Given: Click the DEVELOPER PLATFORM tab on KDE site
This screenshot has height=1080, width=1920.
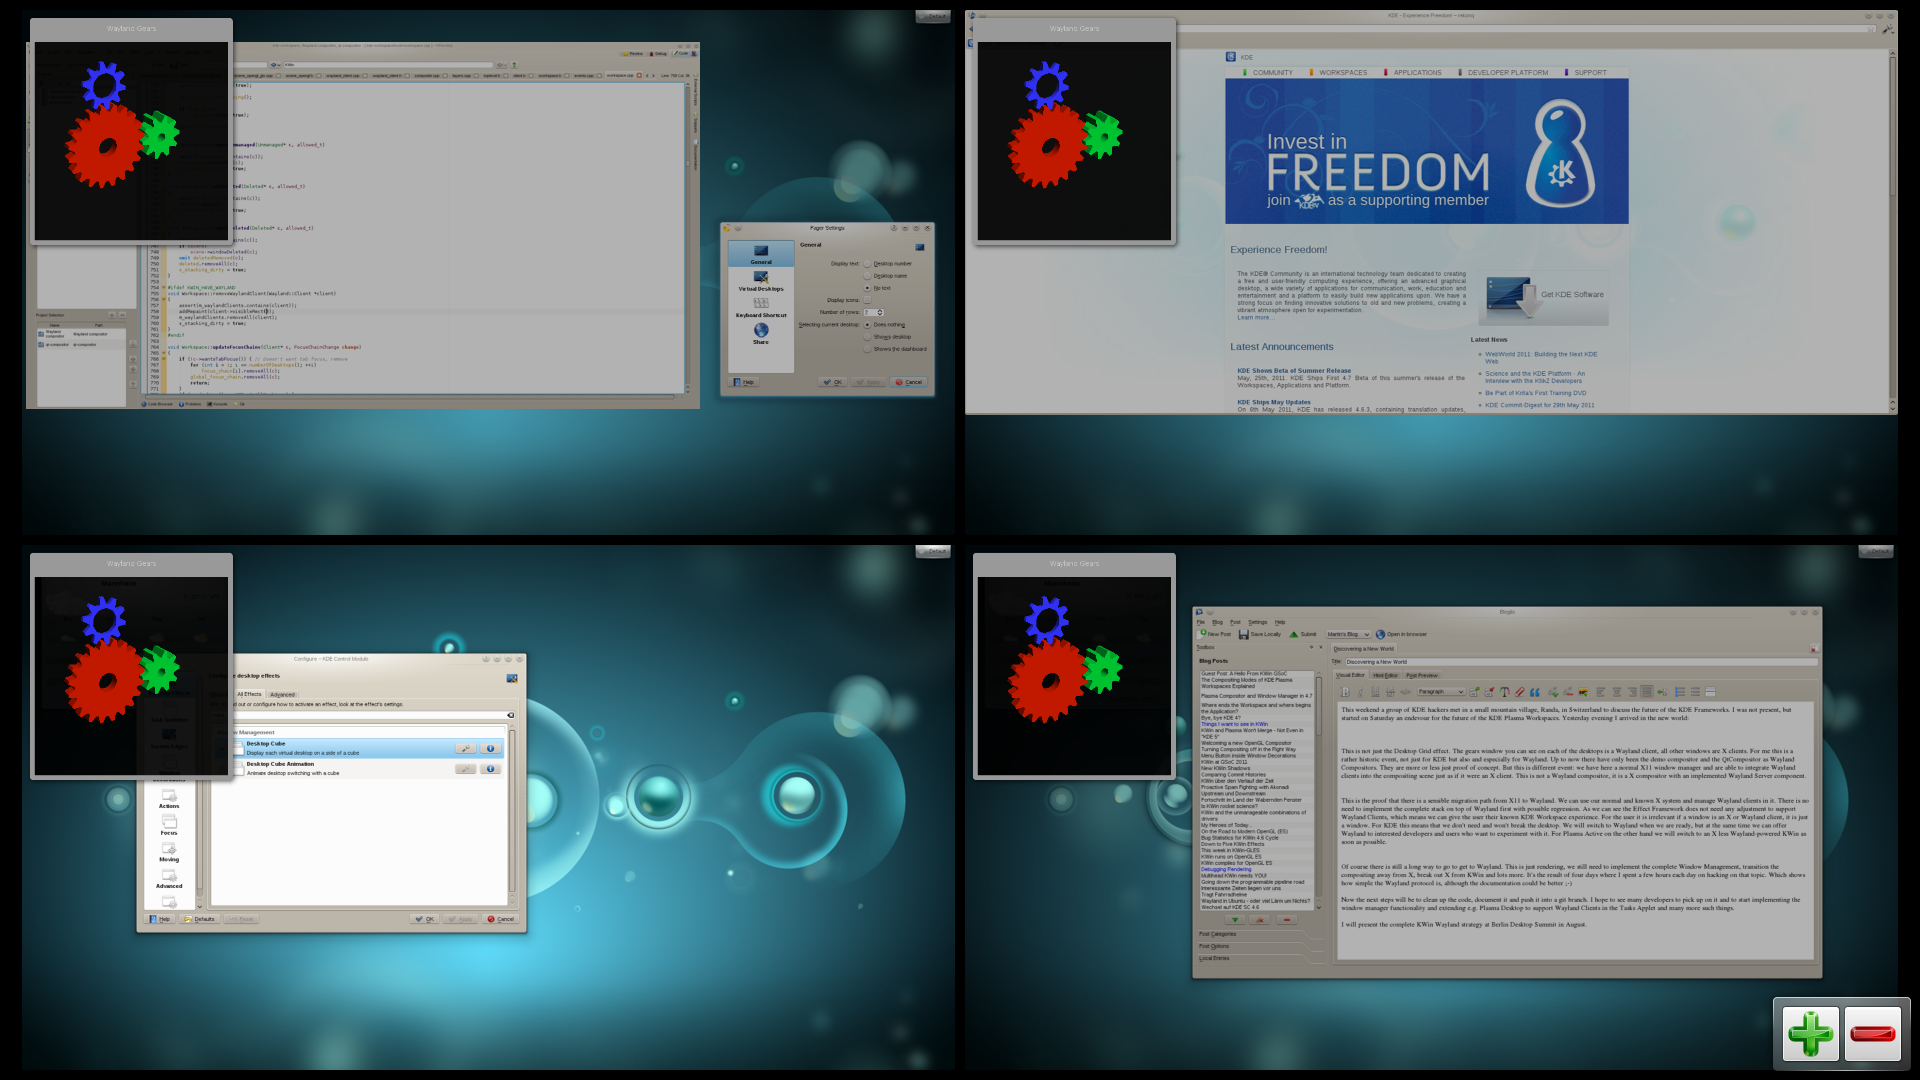Looking at the screenshot, I should [1505, 71].
